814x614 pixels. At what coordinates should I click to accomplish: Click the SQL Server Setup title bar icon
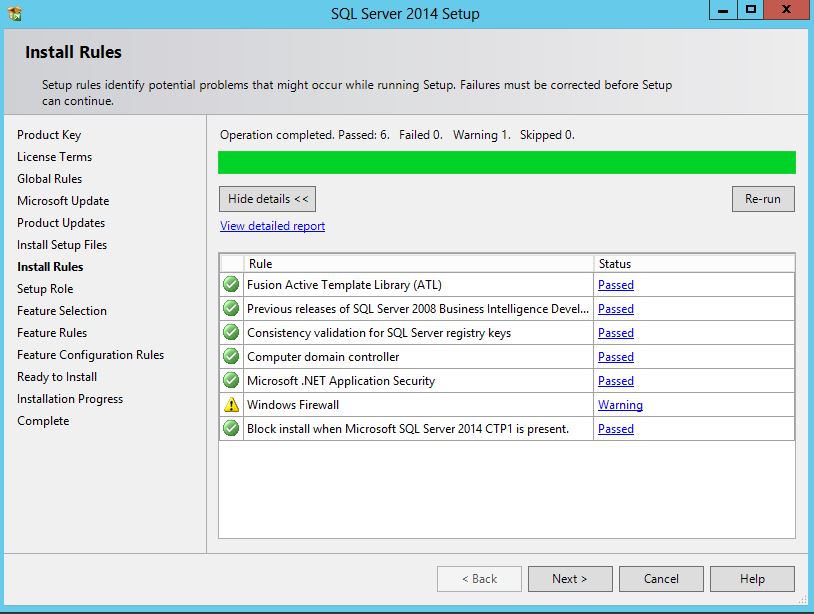(x=14, y=14)
